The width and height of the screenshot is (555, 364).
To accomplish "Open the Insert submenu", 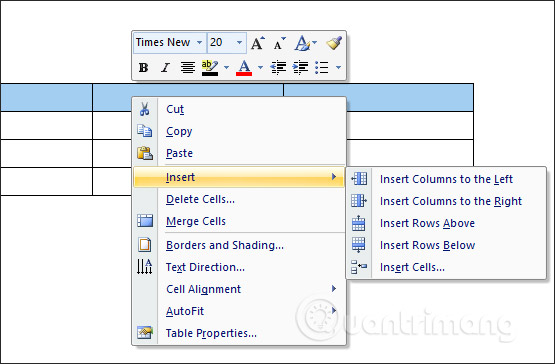I will pos(239,177).
